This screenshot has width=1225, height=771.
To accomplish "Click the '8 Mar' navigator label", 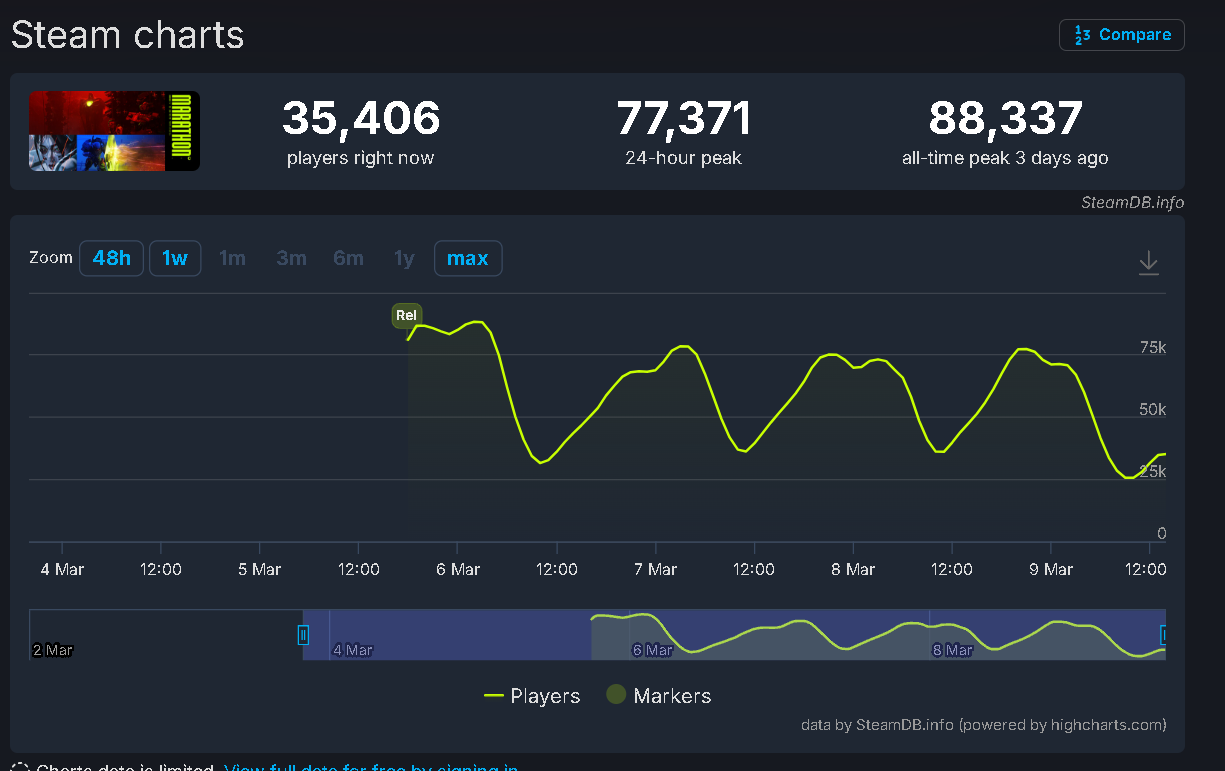I will point(952,650).
